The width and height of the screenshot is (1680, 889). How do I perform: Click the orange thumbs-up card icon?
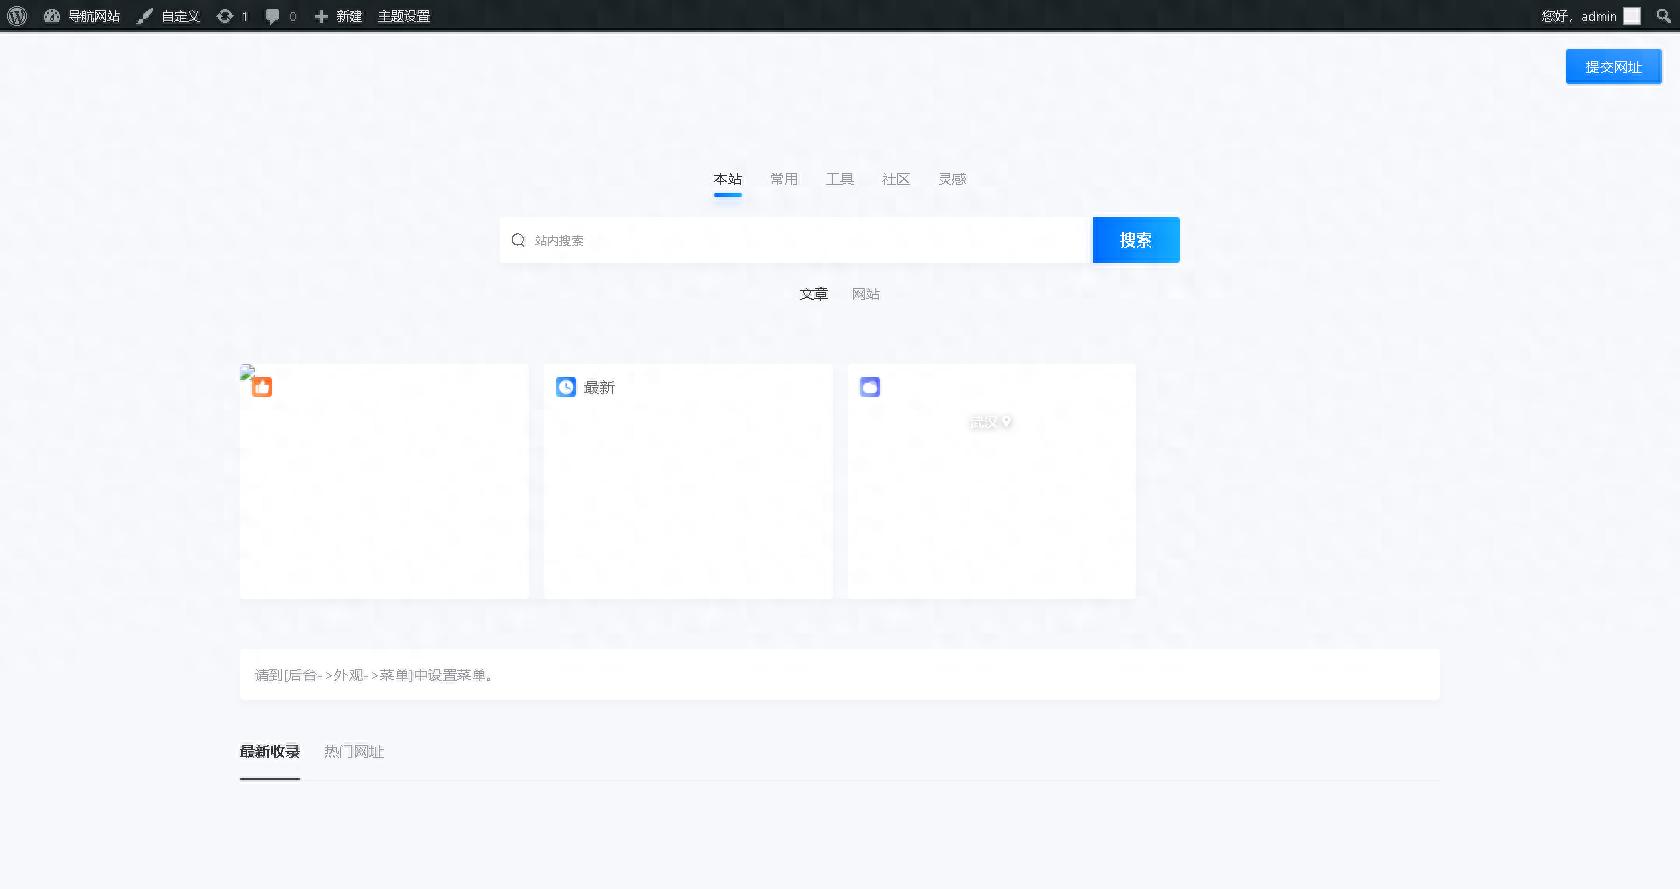coord(262,387)
